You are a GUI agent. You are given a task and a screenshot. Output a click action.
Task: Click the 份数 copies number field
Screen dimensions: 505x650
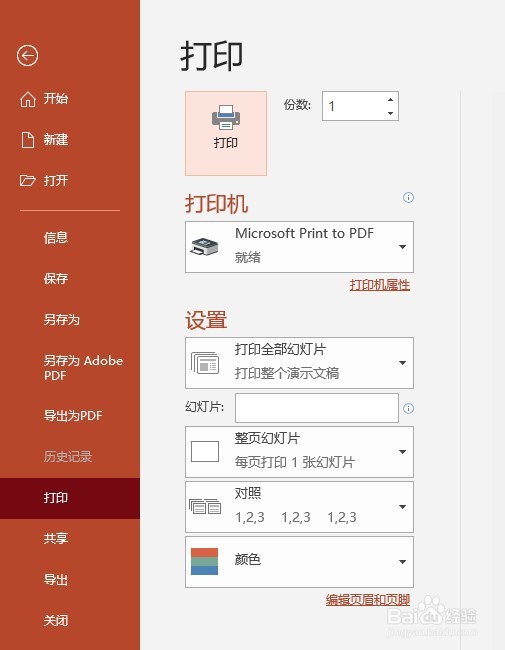360,106
